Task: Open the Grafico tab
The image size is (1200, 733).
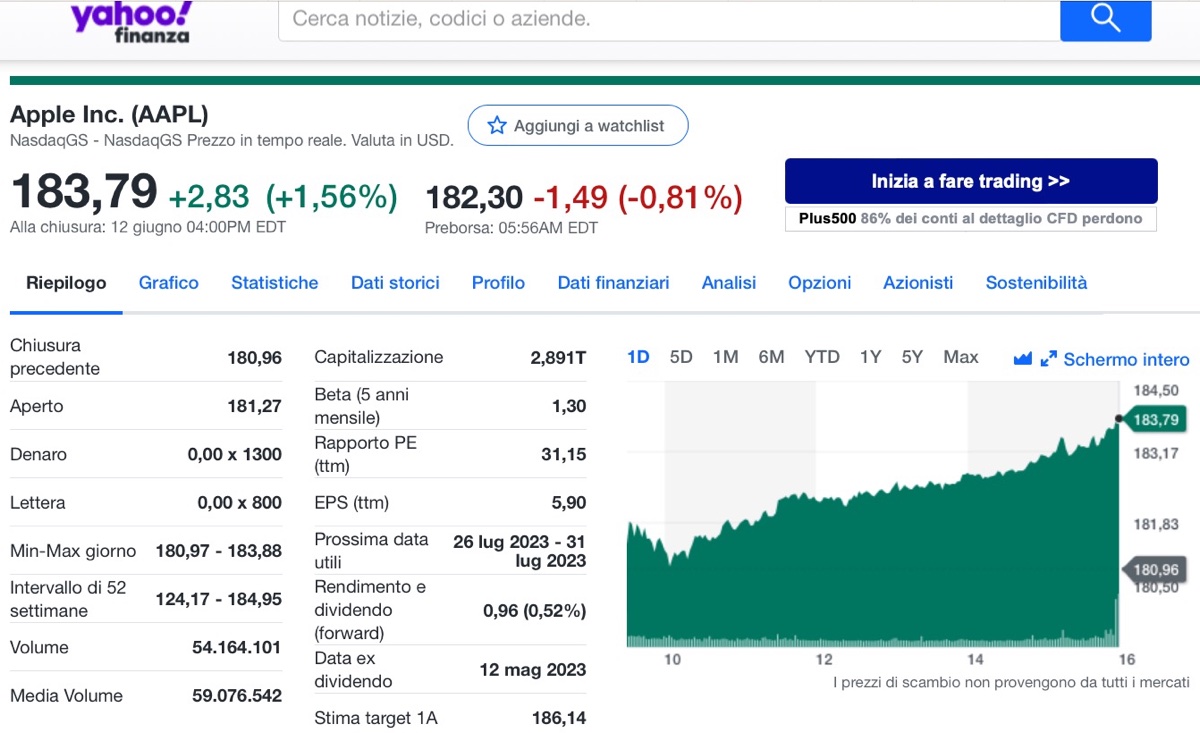Action: coord(169,283)
